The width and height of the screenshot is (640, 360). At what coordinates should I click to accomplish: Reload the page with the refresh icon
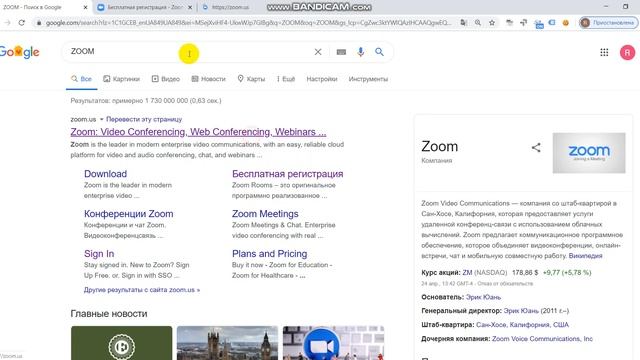[x=22, y=23]
